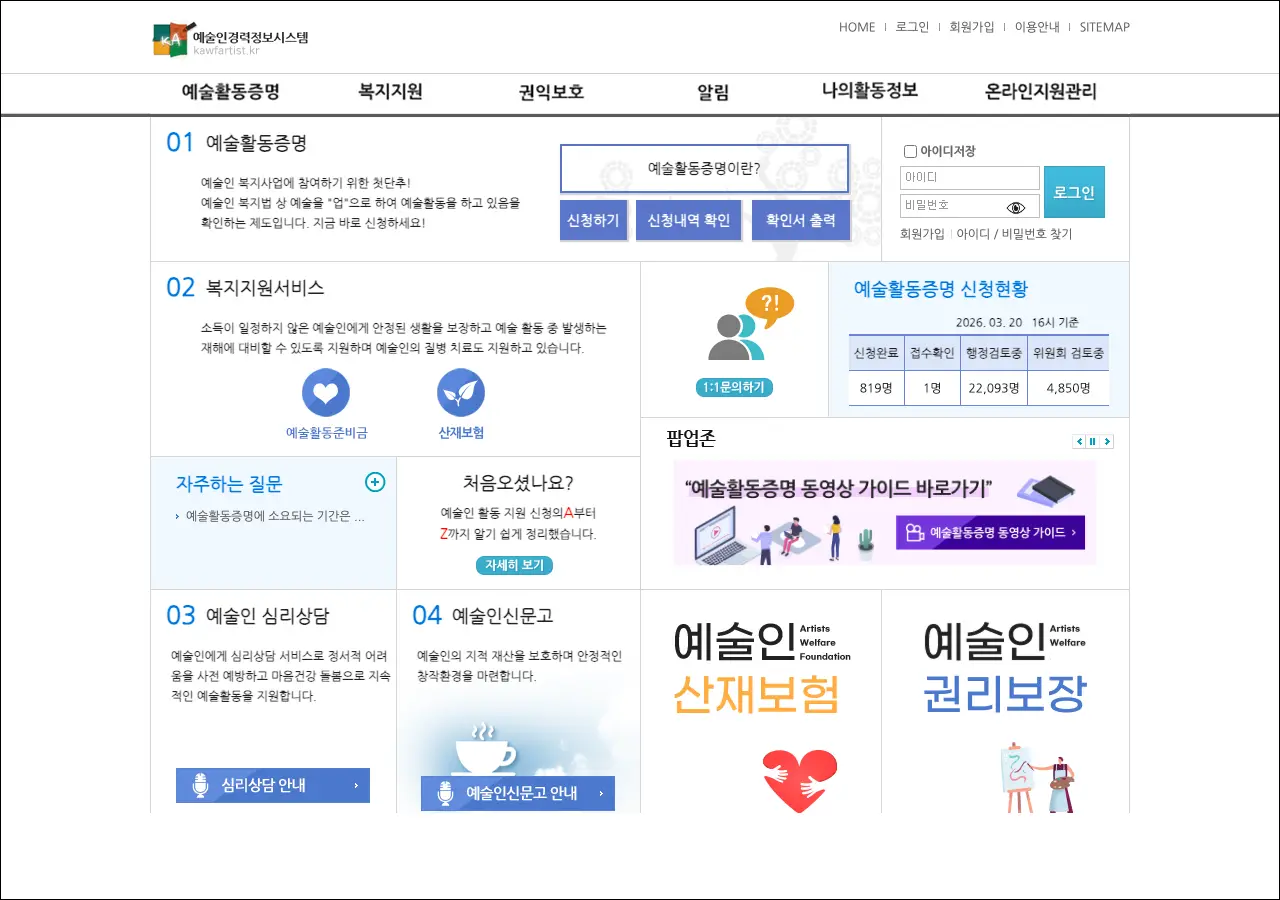
Task: Open the 예술활동증명 동영상 가이드 banner
Action: tap(884, 512)
